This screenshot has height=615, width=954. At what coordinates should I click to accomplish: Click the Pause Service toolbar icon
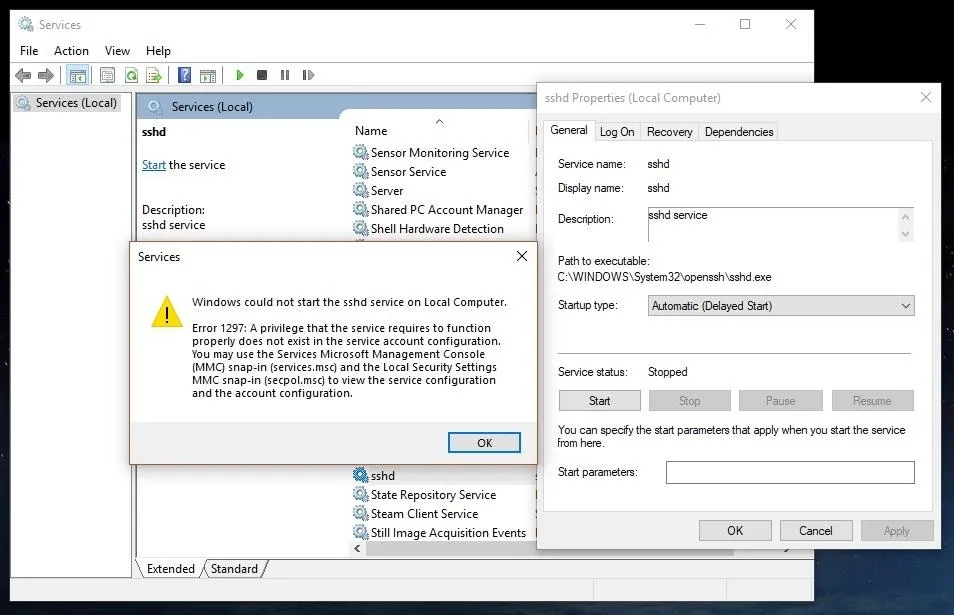(x=285, y=75)
